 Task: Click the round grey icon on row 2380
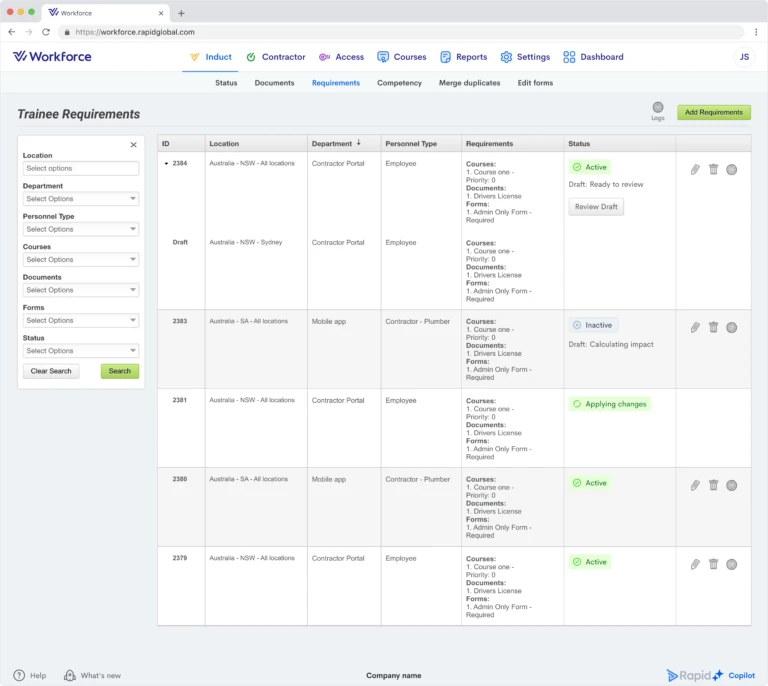coord(731,485)
